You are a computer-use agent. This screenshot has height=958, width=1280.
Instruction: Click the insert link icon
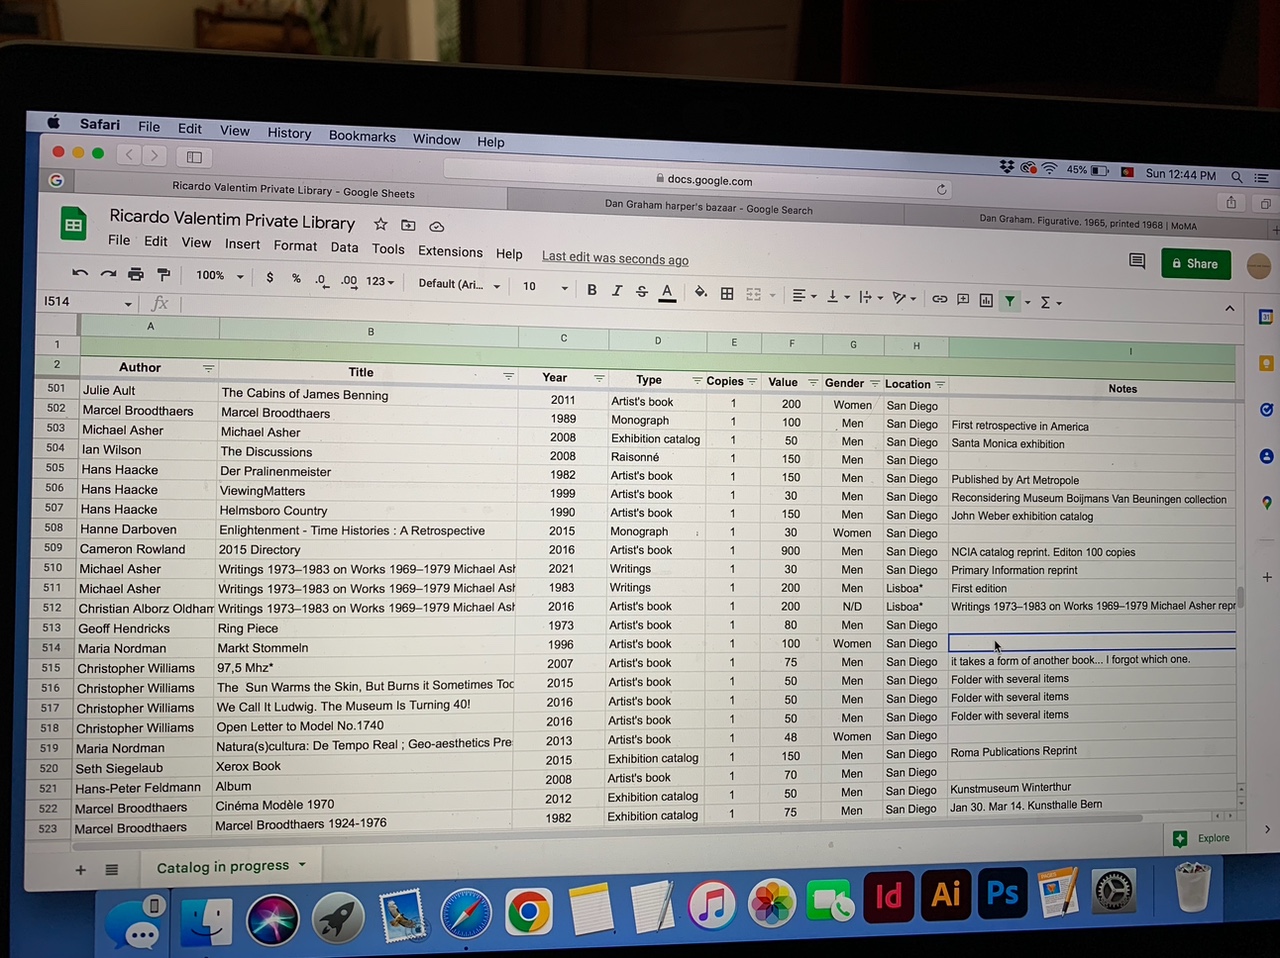[939, 298]
